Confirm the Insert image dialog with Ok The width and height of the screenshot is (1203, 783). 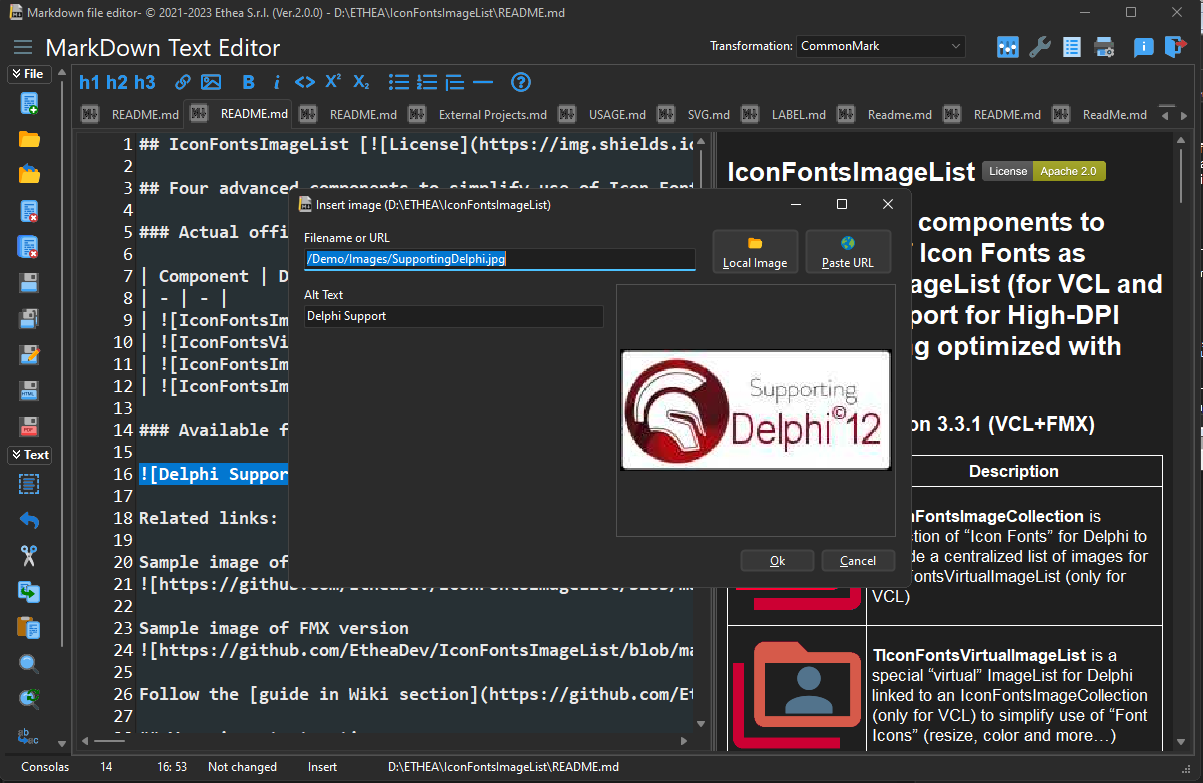coord(777,560)
